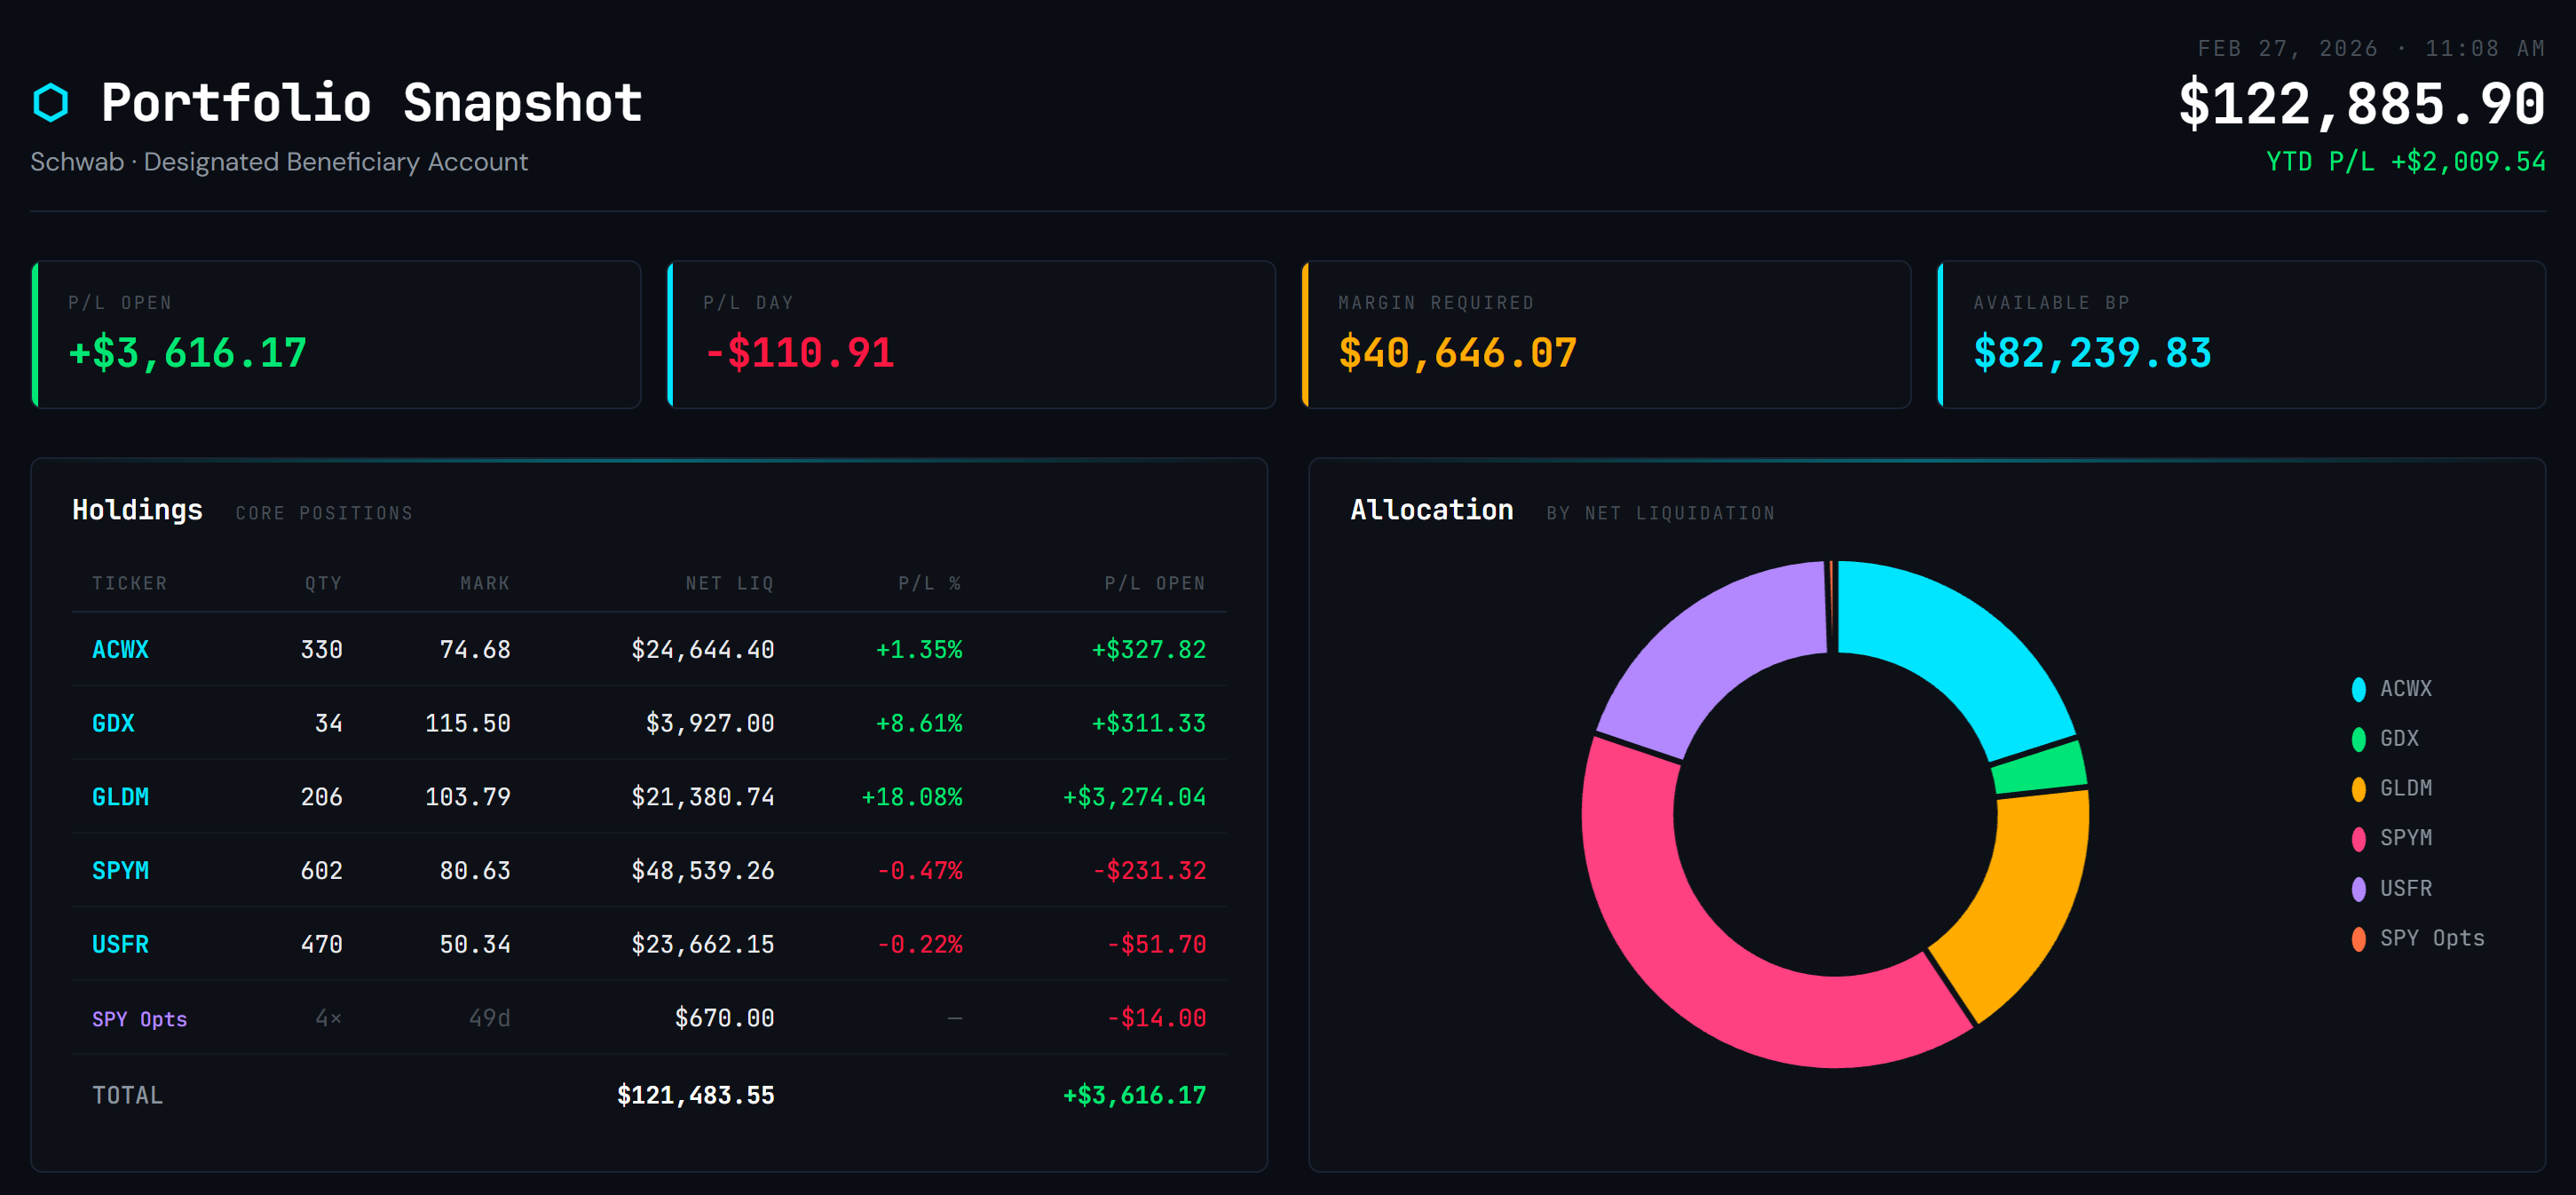Open the SPY Opts position row
Screen dimensions: 2576x1195
[139, 1019]
